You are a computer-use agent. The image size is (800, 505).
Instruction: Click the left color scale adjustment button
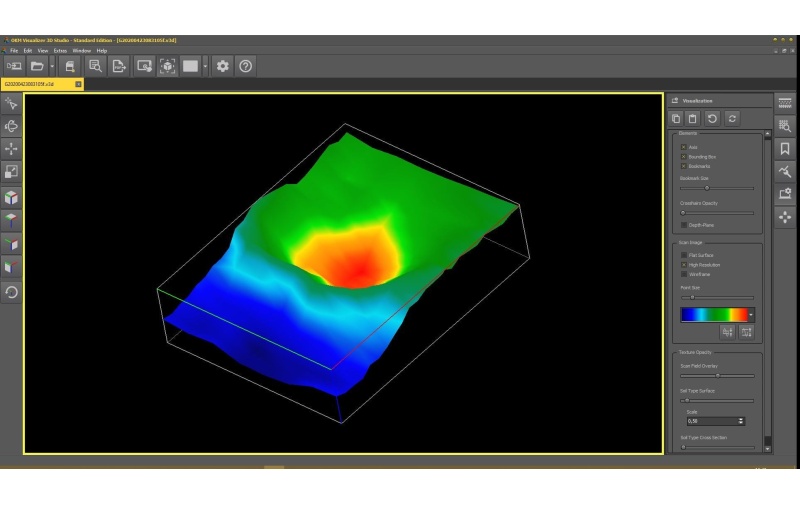728,333
